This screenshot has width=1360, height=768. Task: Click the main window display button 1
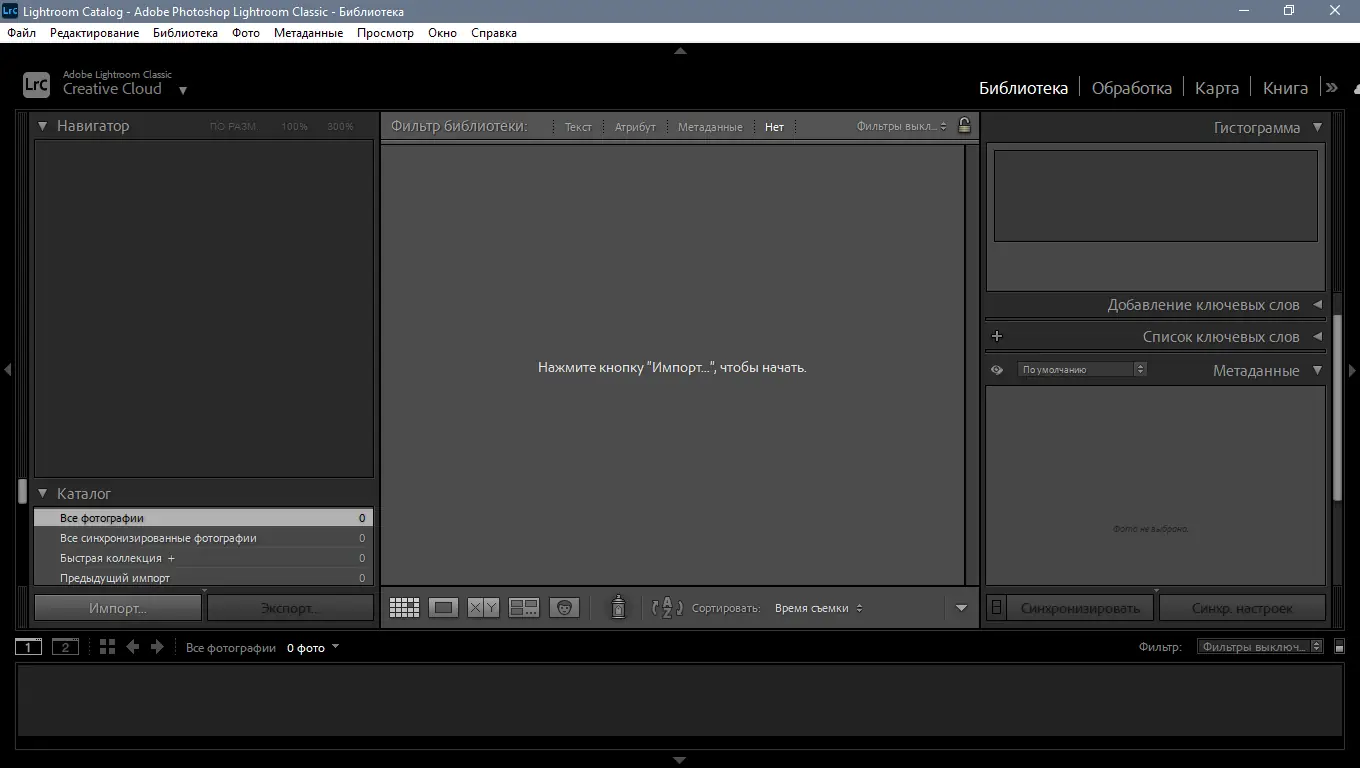tap(28, 647)
